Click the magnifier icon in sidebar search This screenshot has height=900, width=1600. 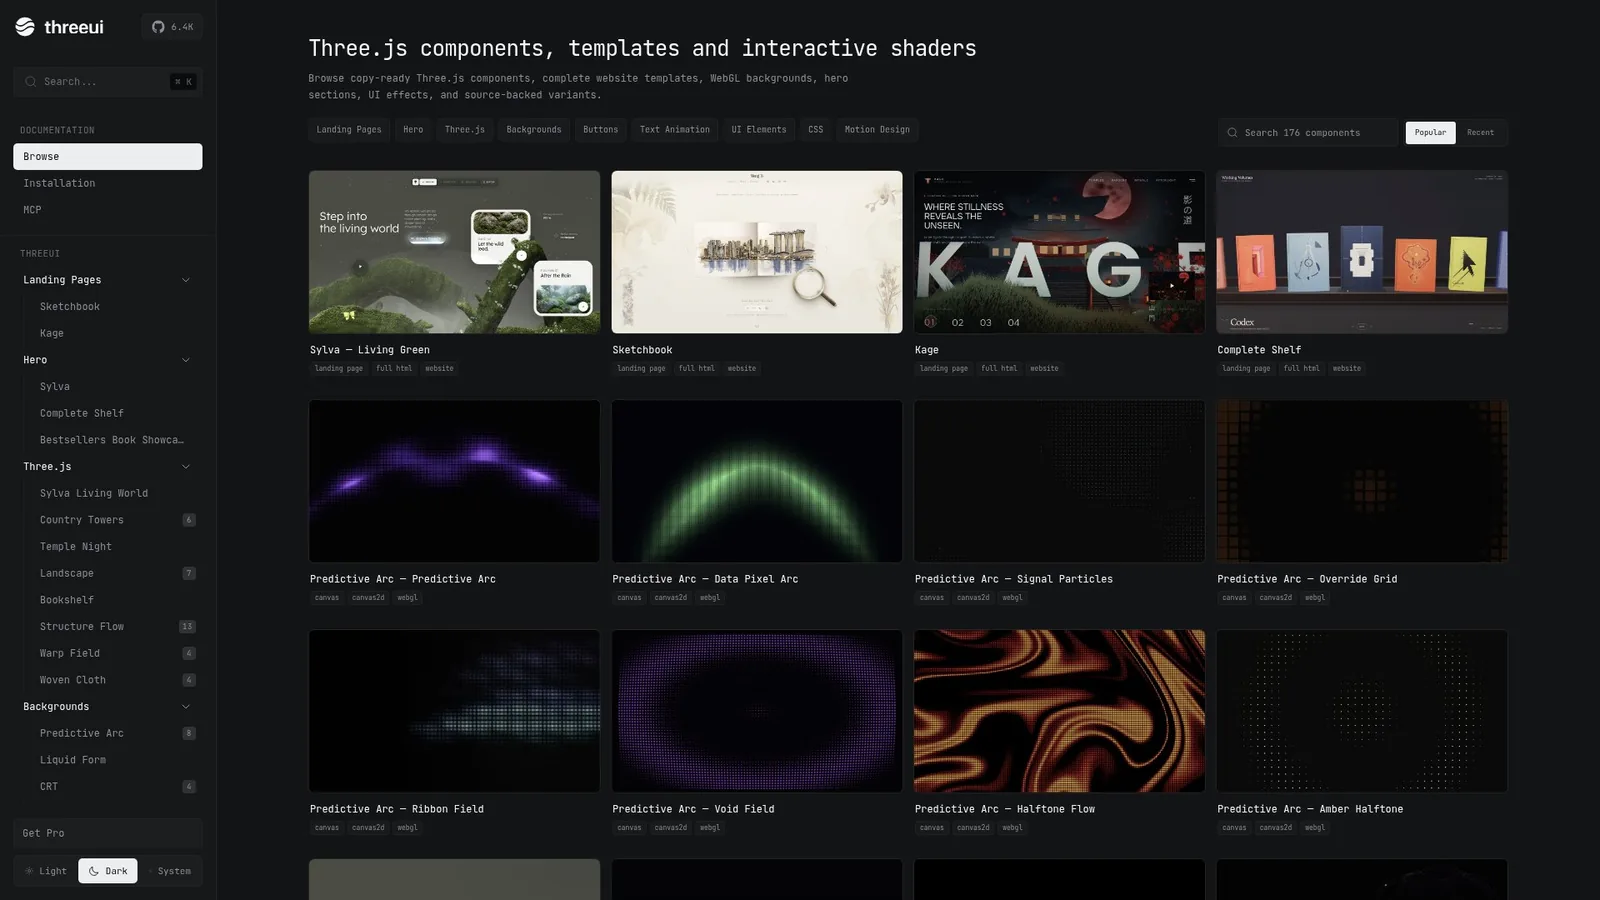point(31,82)
